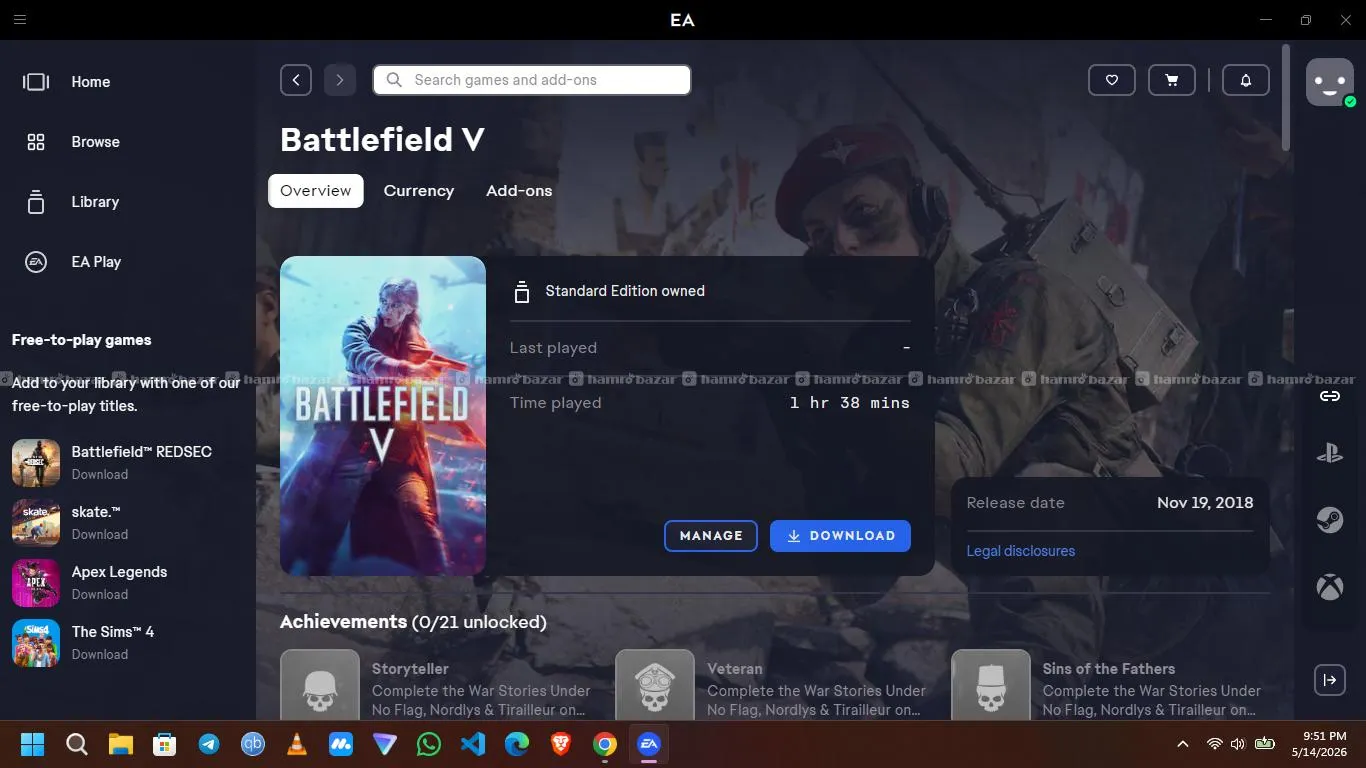
Task: Click the PlayStation account icon
Action: (x=1330, y=454)
